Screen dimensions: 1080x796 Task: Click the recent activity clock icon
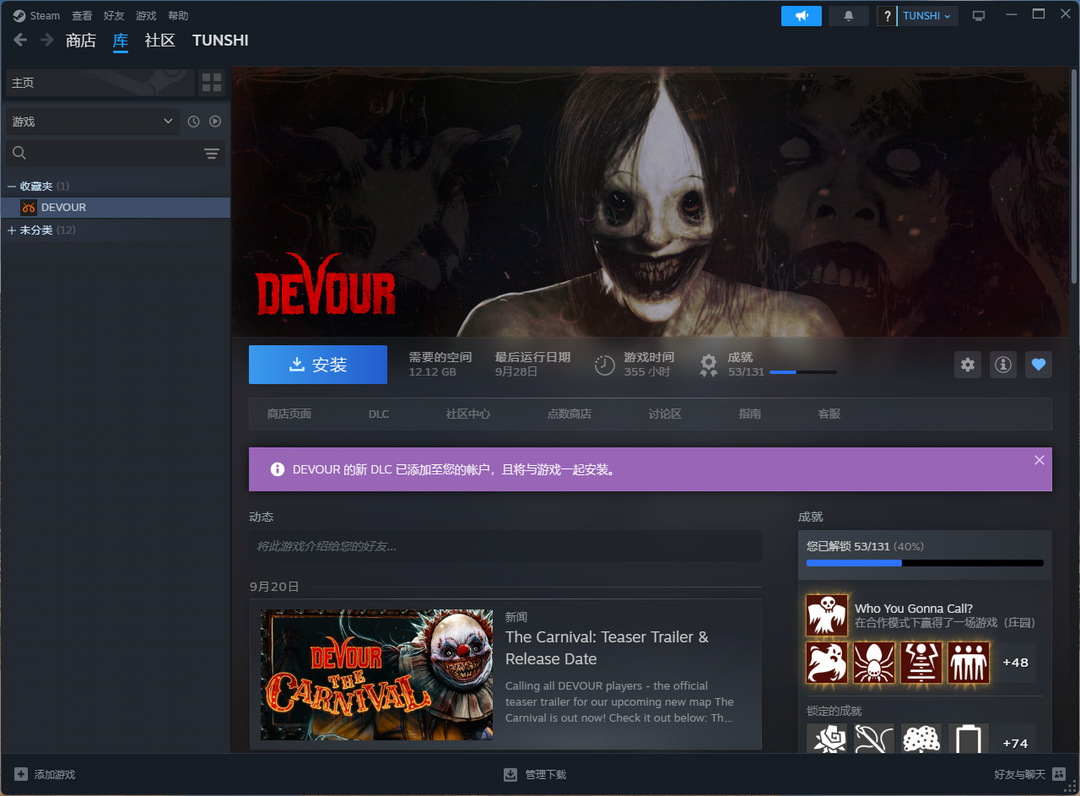click(193, 121)
